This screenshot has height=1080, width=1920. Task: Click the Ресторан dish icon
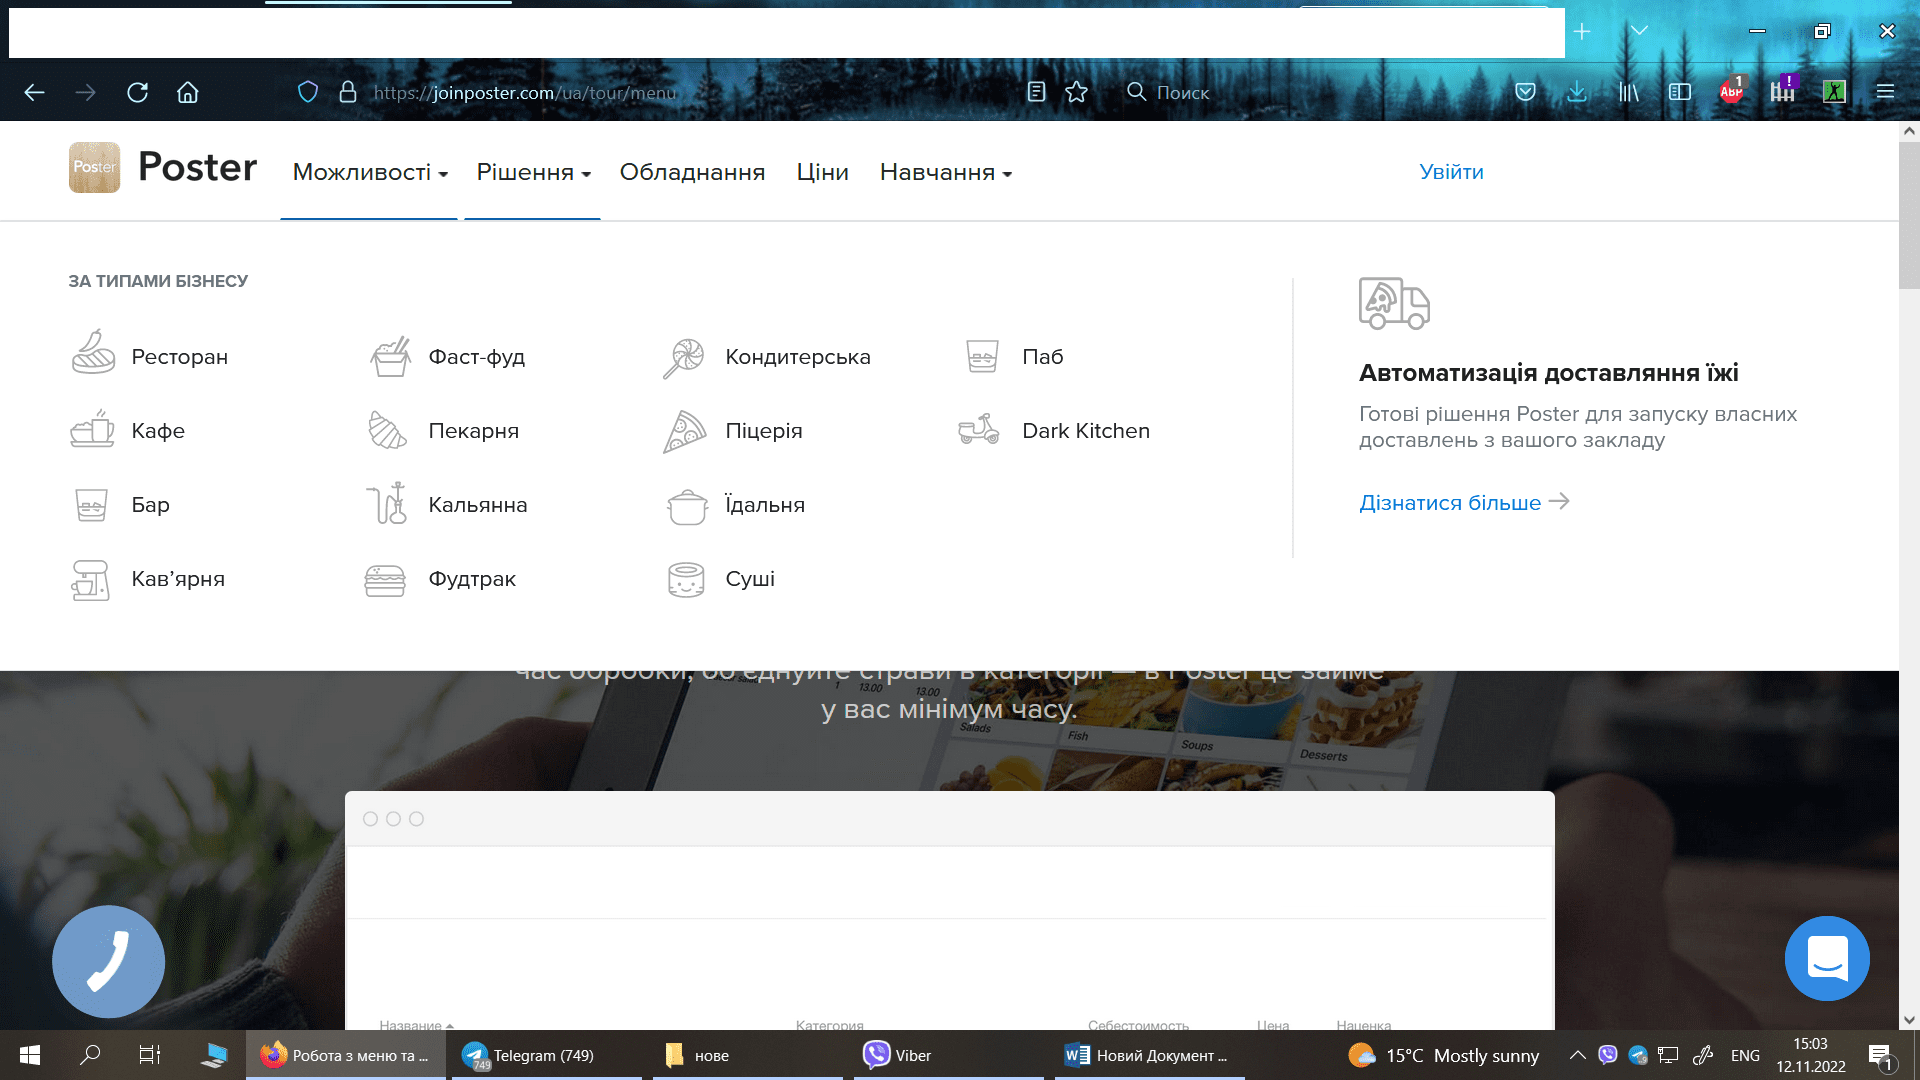(x=93, y=354)
